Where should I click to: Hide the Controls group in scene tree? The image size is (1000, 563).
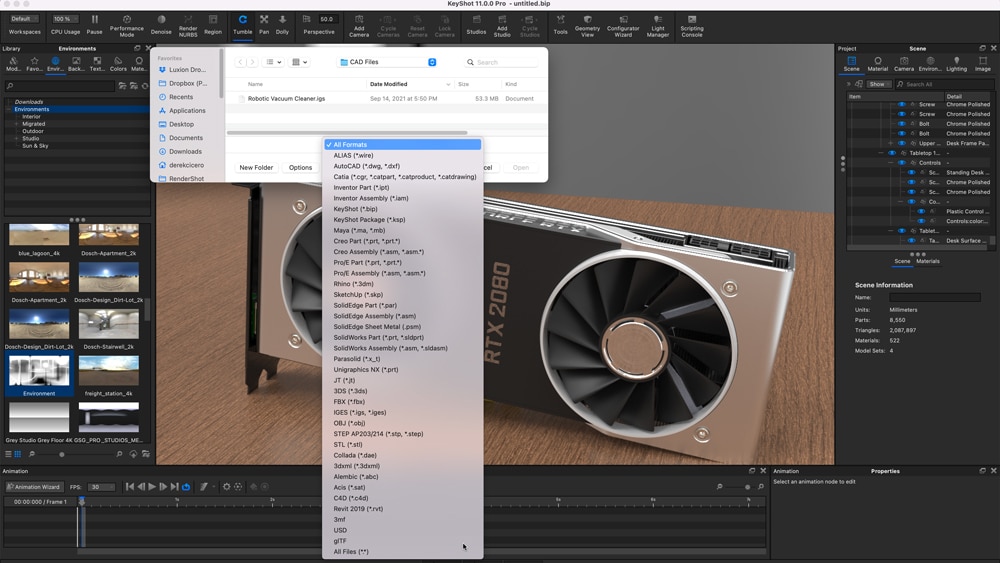(x=901, y=163)
